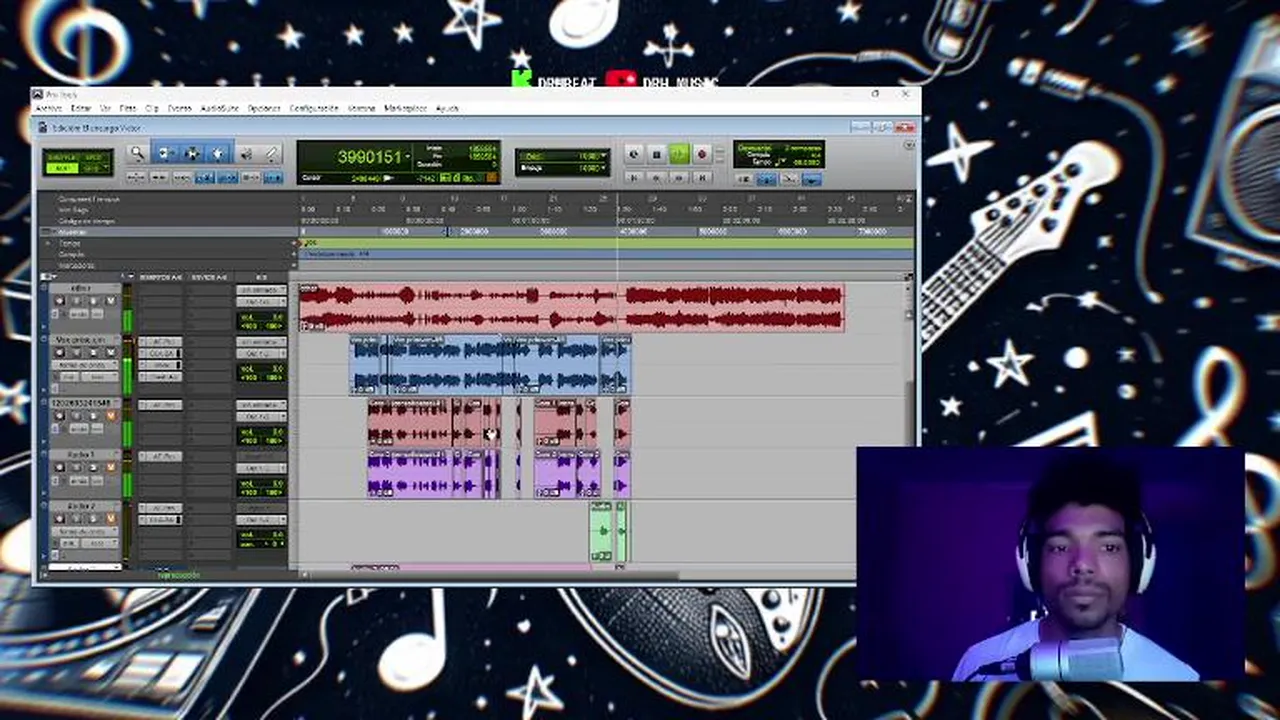Open the first track's input selector
This screenshot has width=1280, height=720.
pos(261,290)
